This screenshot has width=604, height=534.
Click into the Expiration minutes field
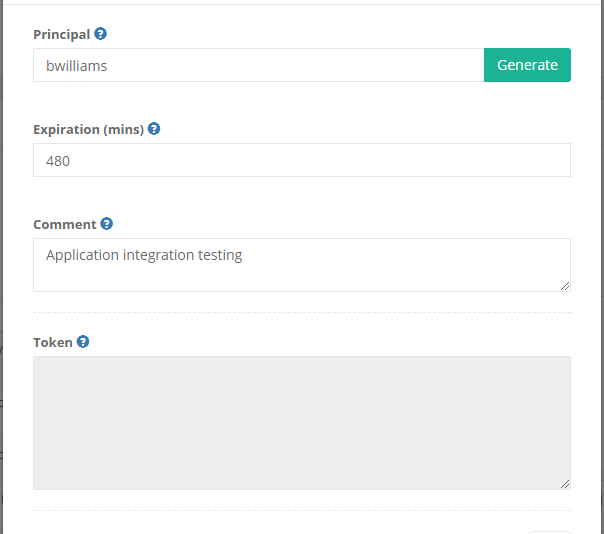pos(300,160)
